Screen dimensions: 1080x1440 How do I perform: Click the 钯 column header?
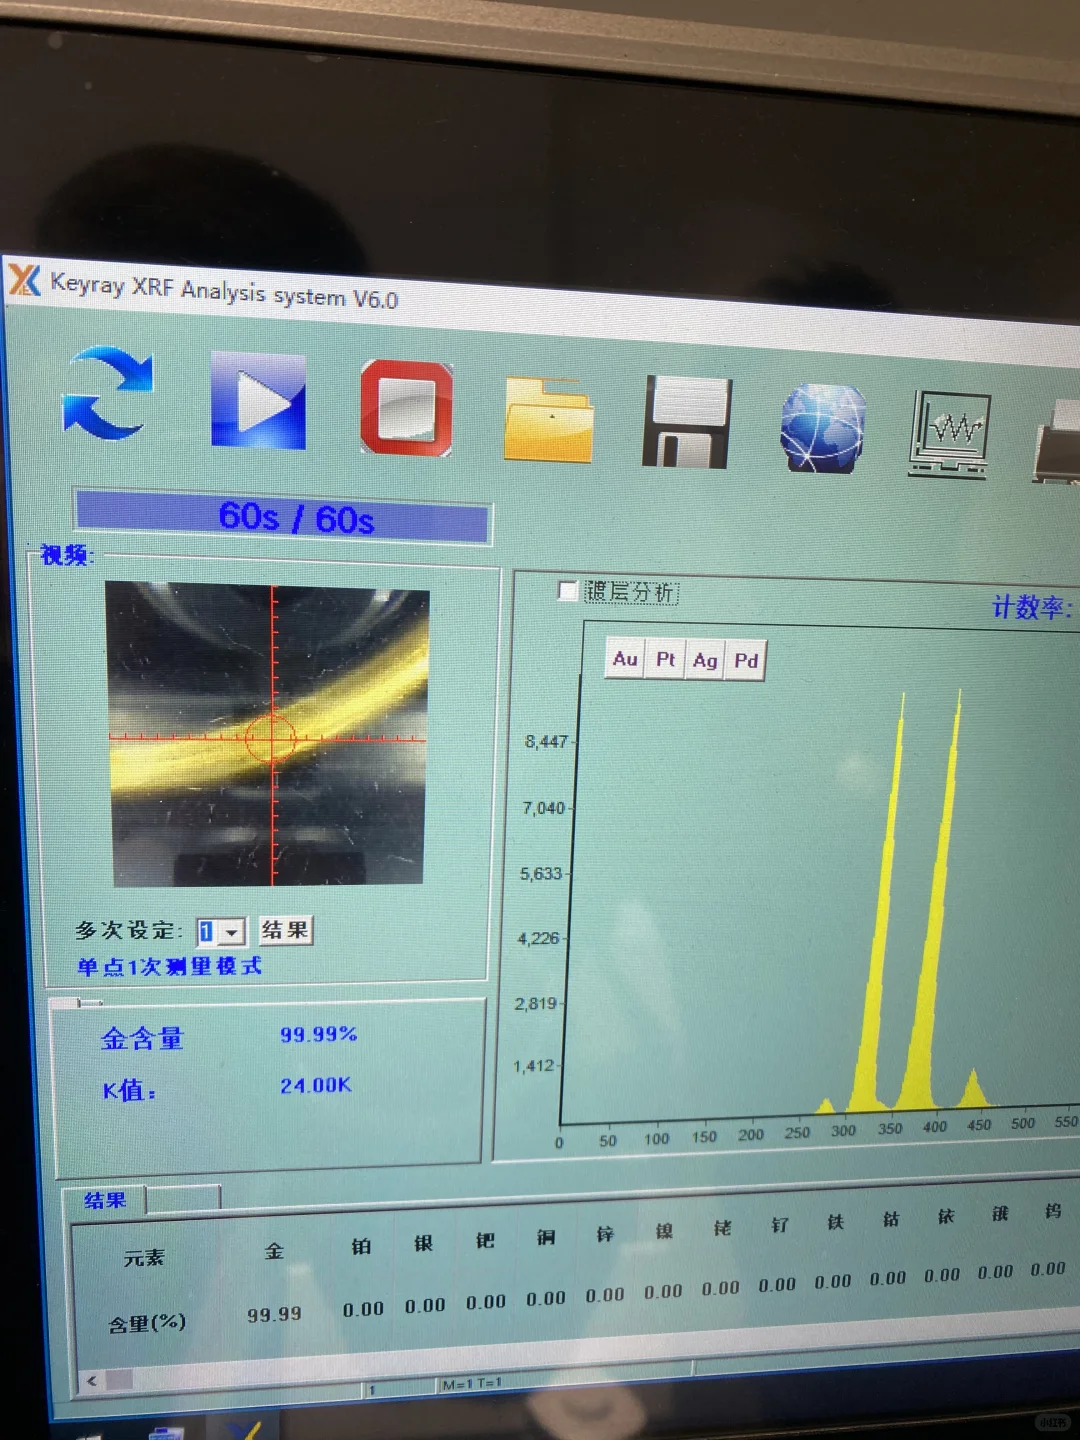485,1240
